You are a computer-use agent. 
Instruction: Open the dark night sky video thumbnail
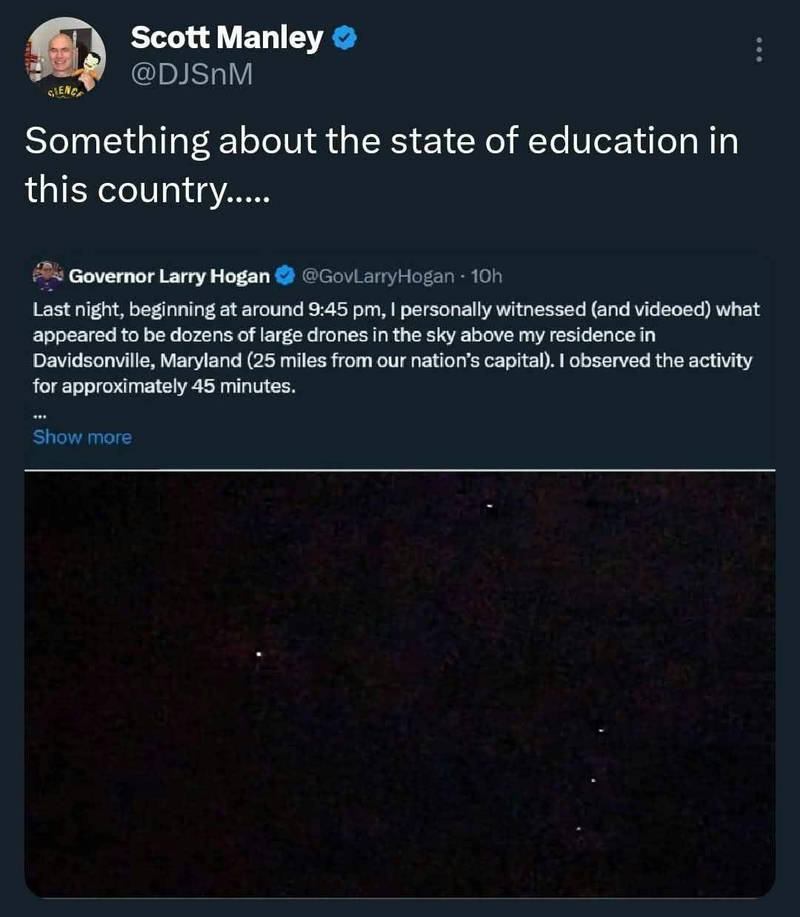(400, 684)
